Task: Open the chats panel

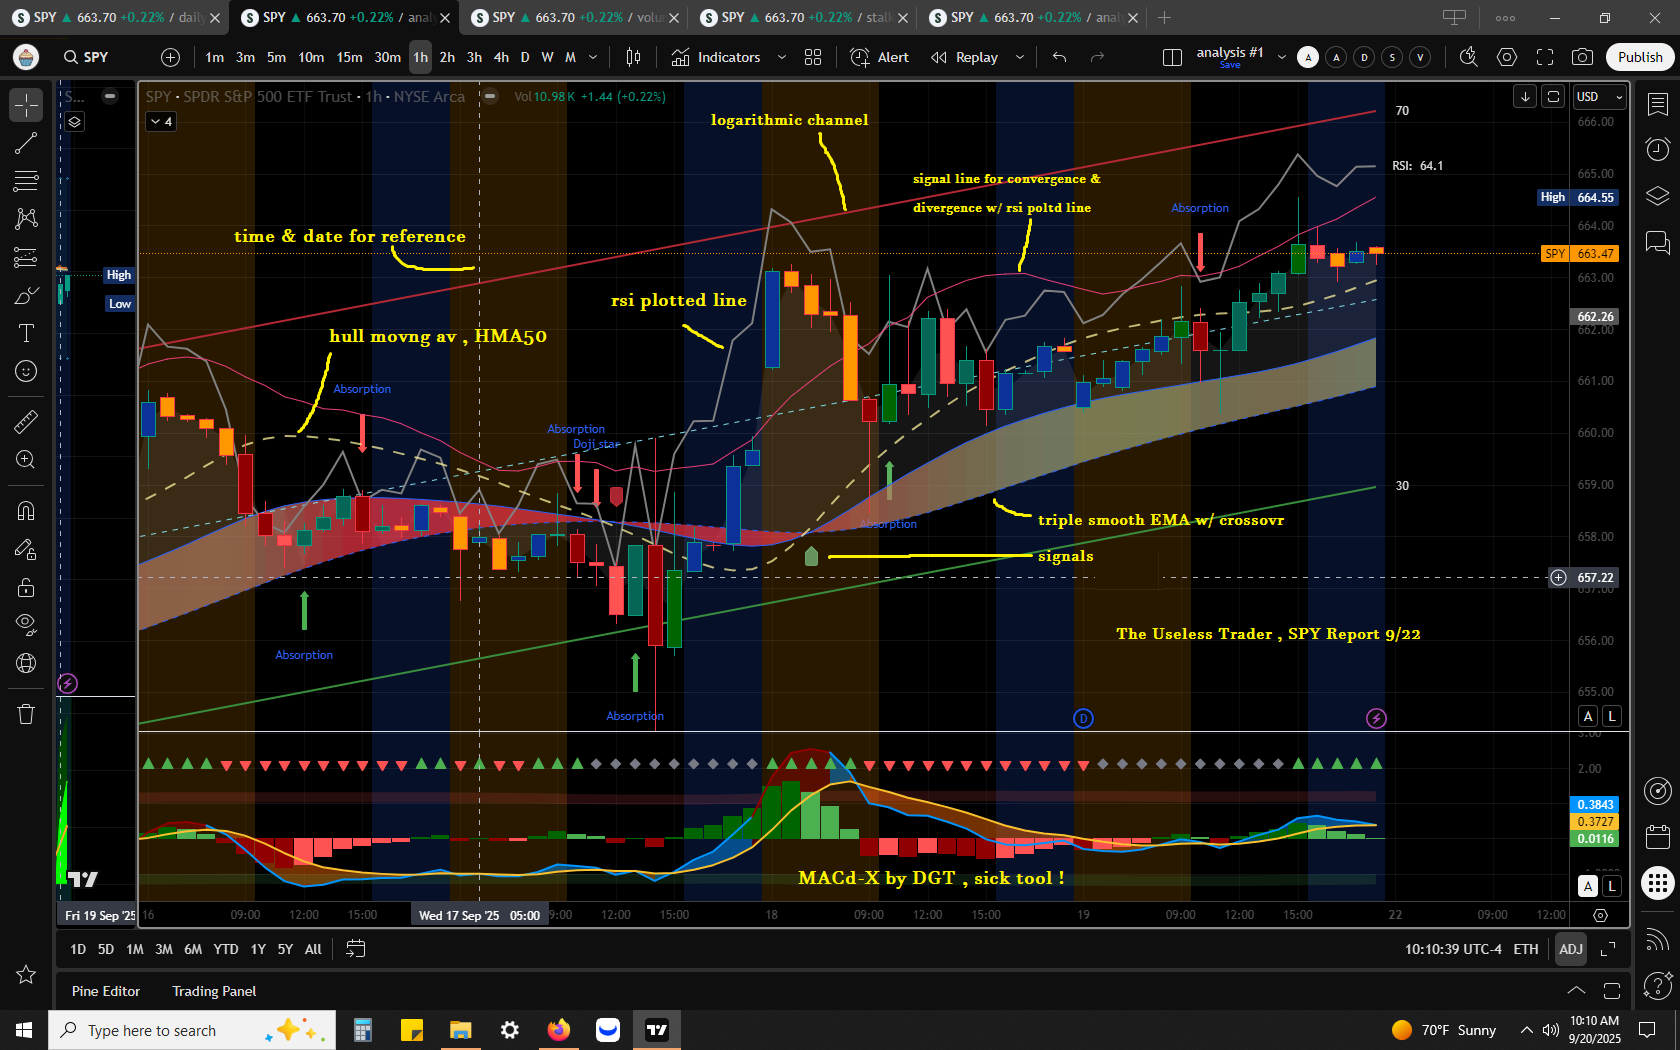Action: [x=1657, y=242]
